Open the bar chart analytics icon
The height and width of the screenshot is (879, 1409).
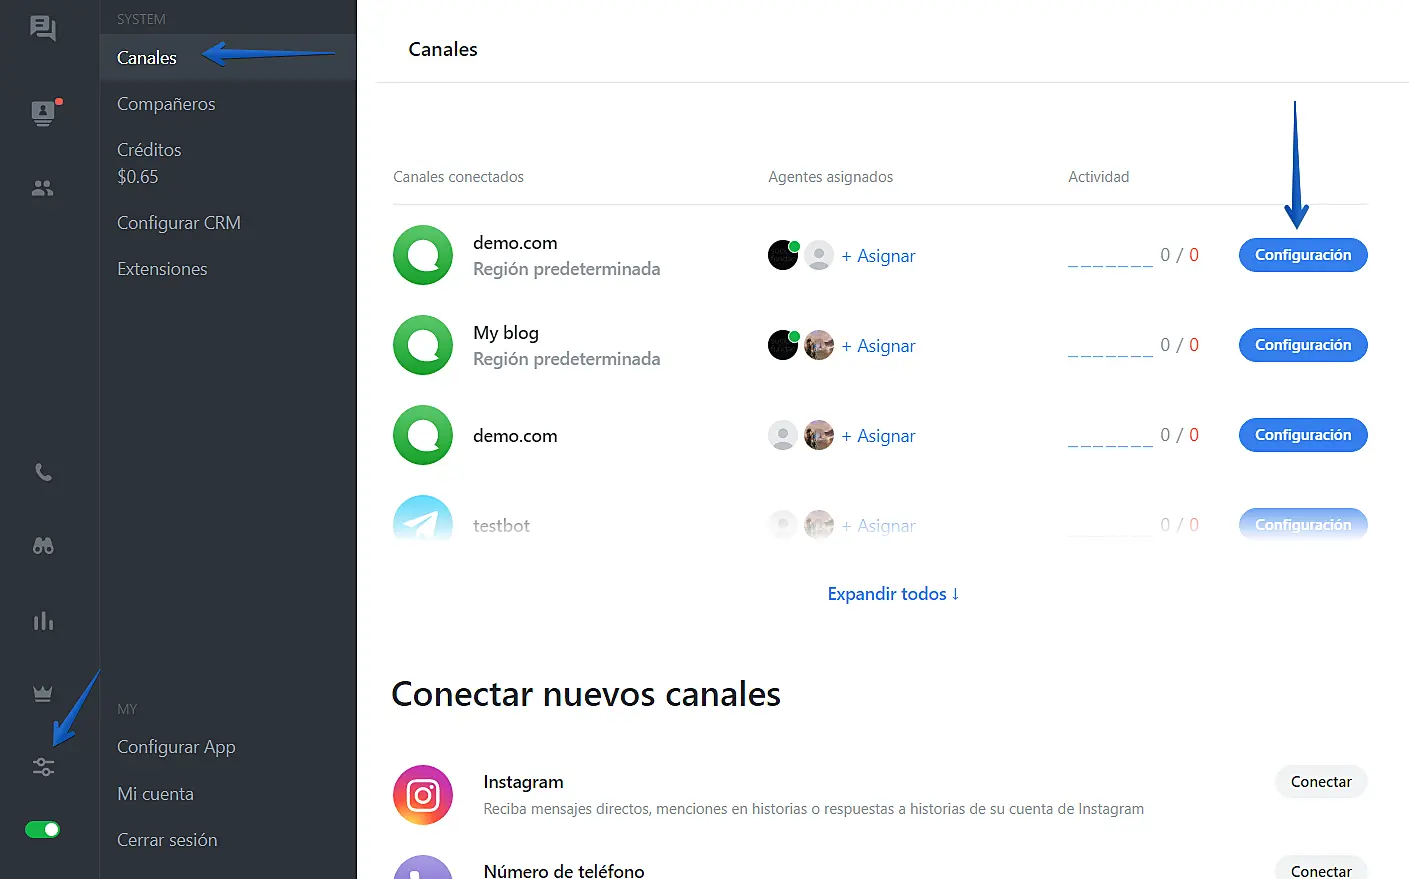[x=43, y=621]
